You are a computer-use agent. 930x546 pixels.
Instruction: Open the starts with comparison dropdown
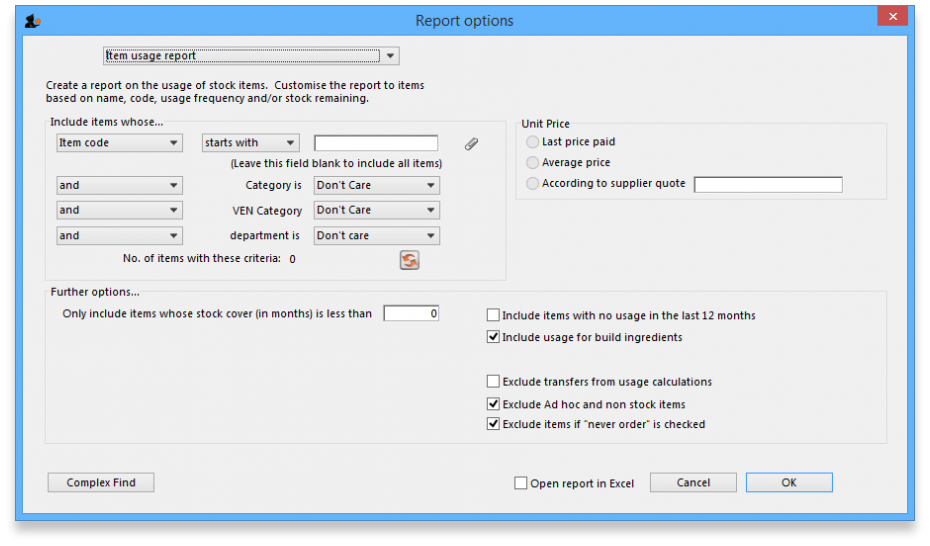[250, 143]
